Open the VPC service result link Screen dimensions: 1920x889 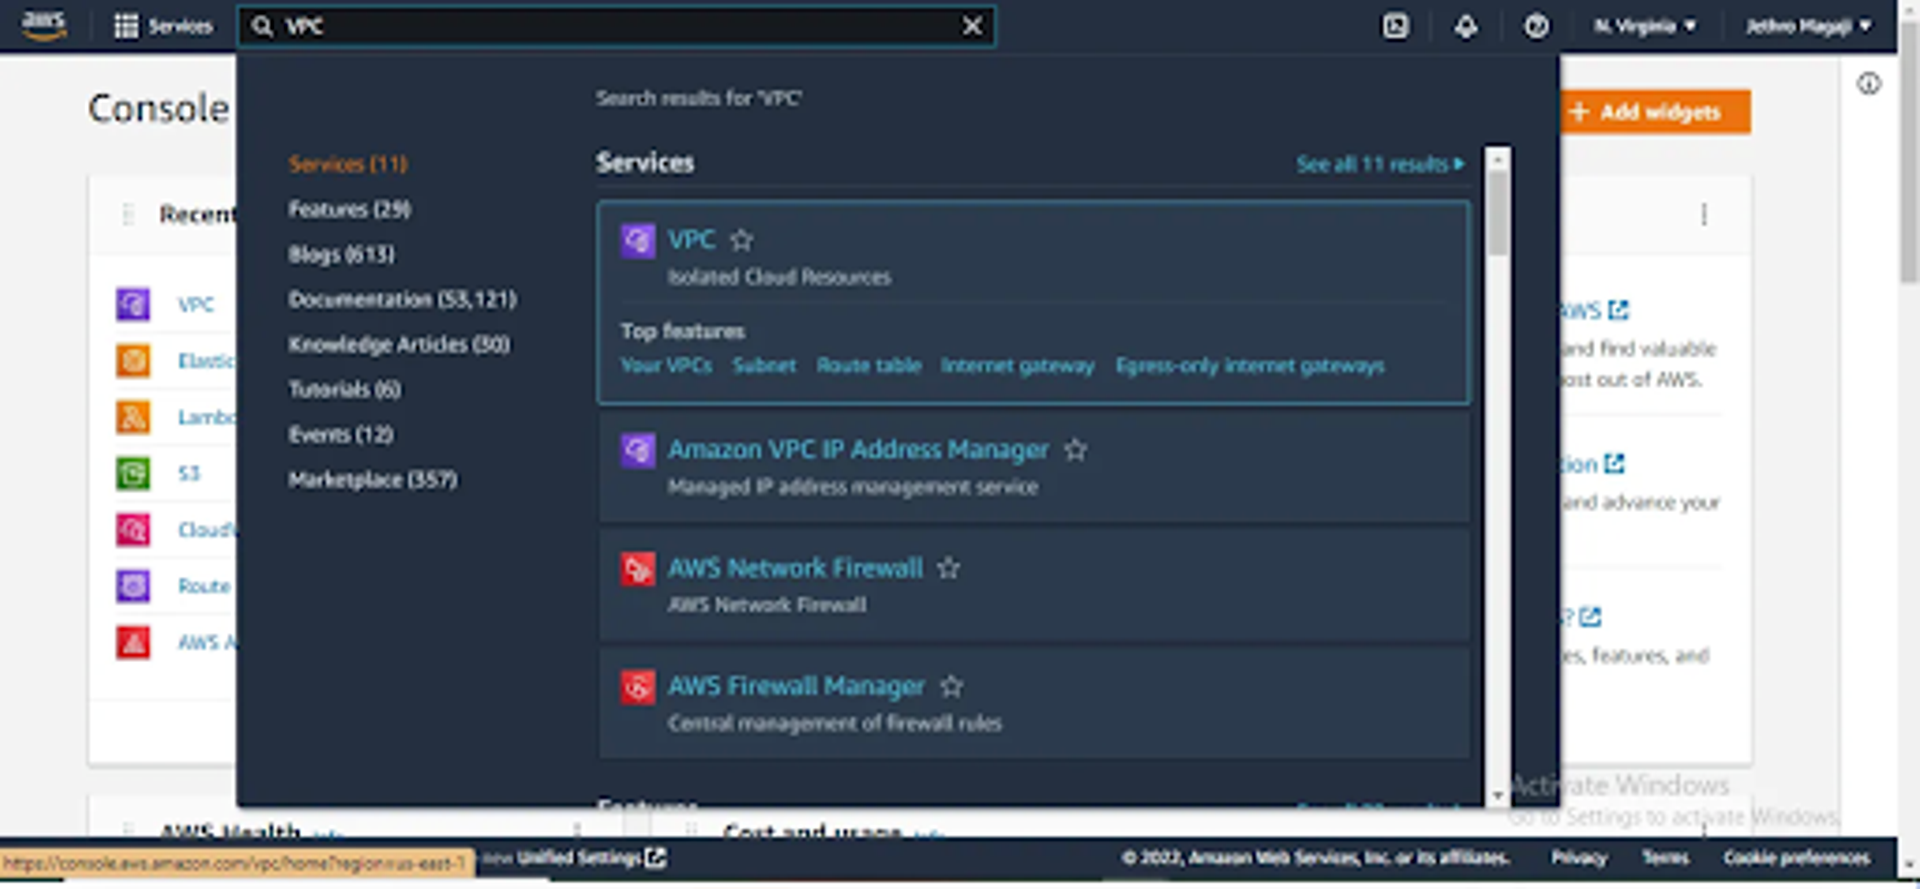[691, 240]
